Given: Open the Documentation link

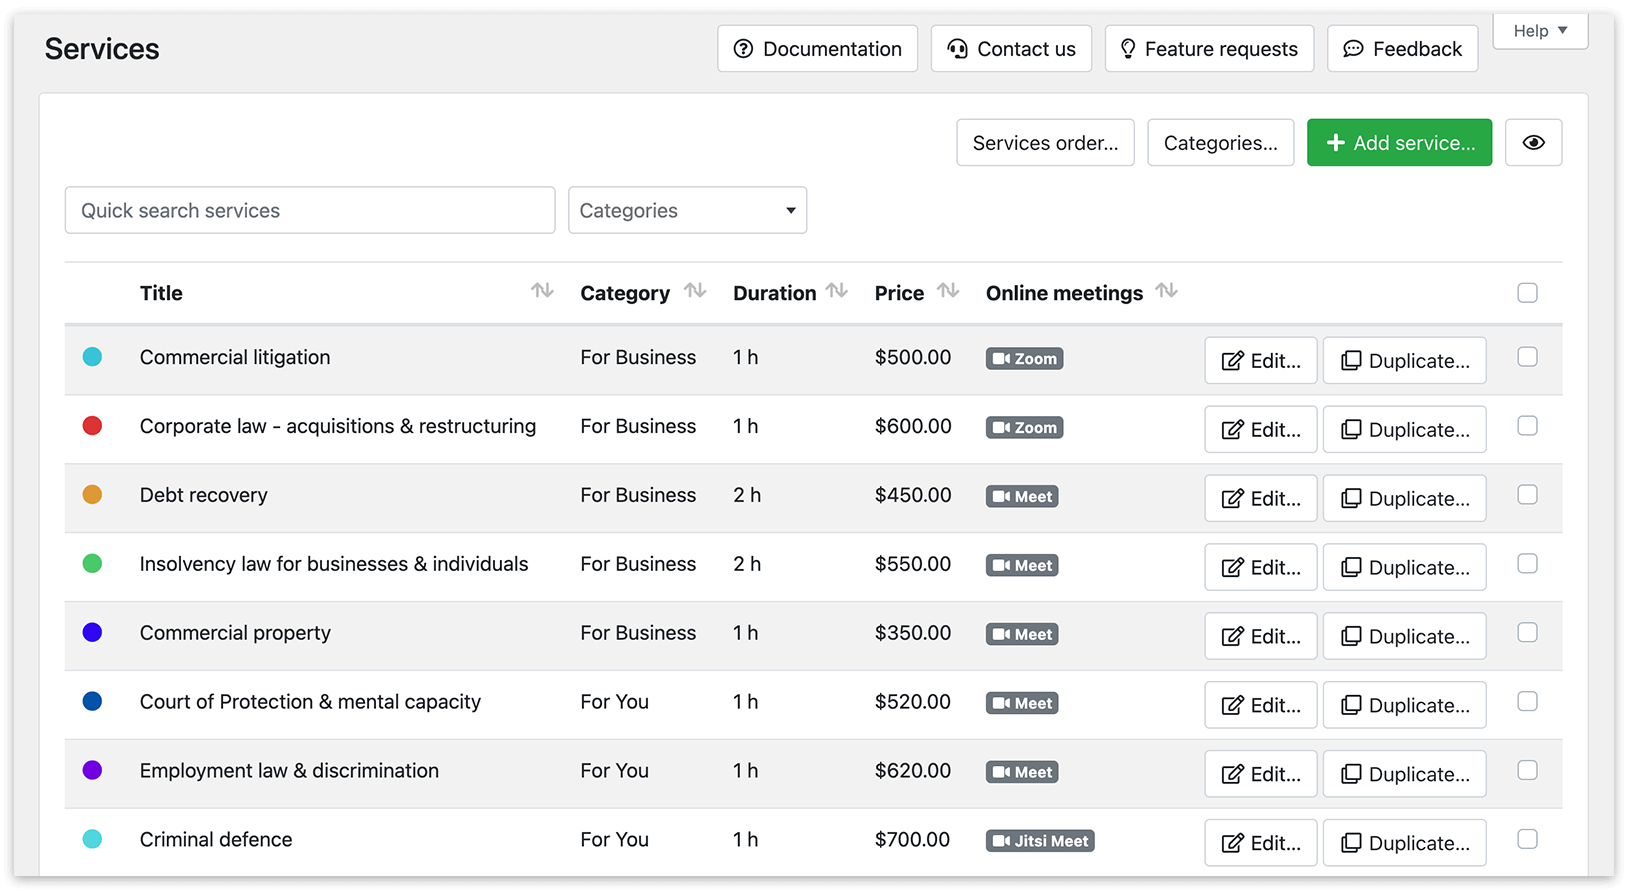Looking at the screenshot, I should click(818, 49).
